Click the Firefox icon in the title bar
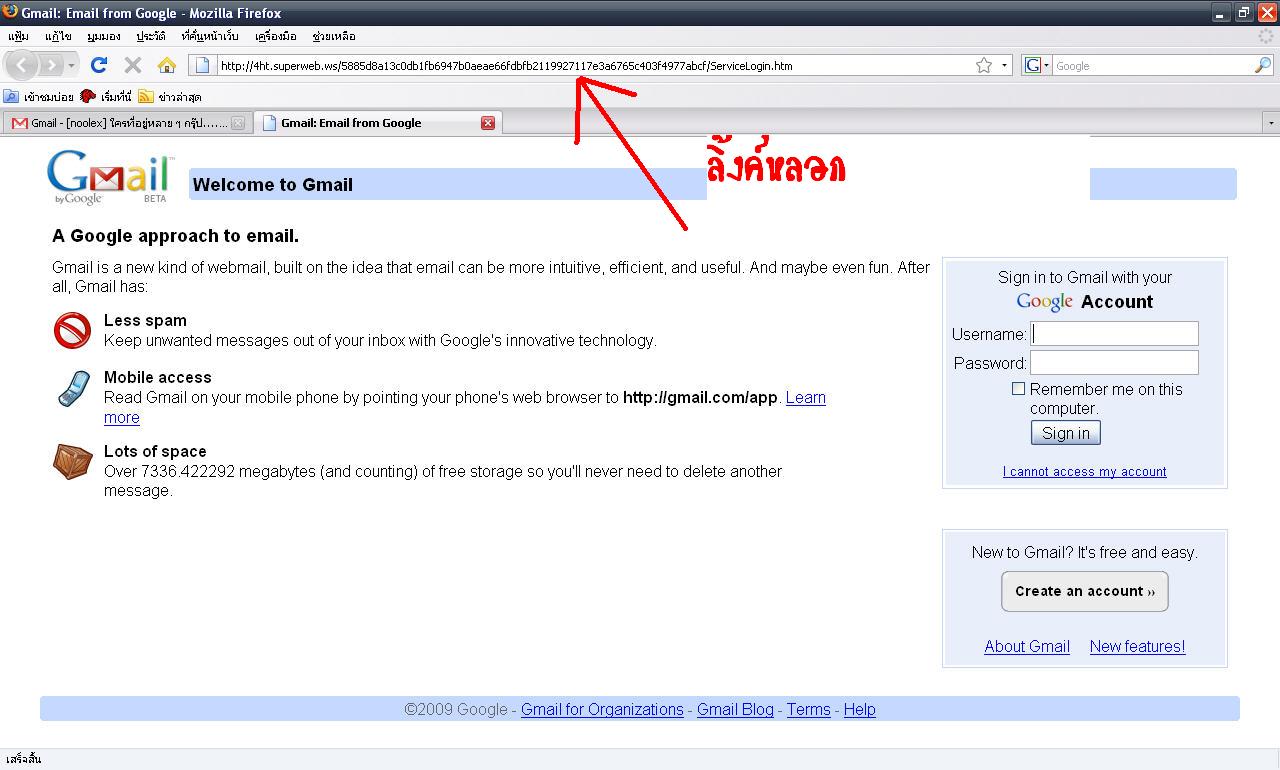 click(x=11, y=12)
